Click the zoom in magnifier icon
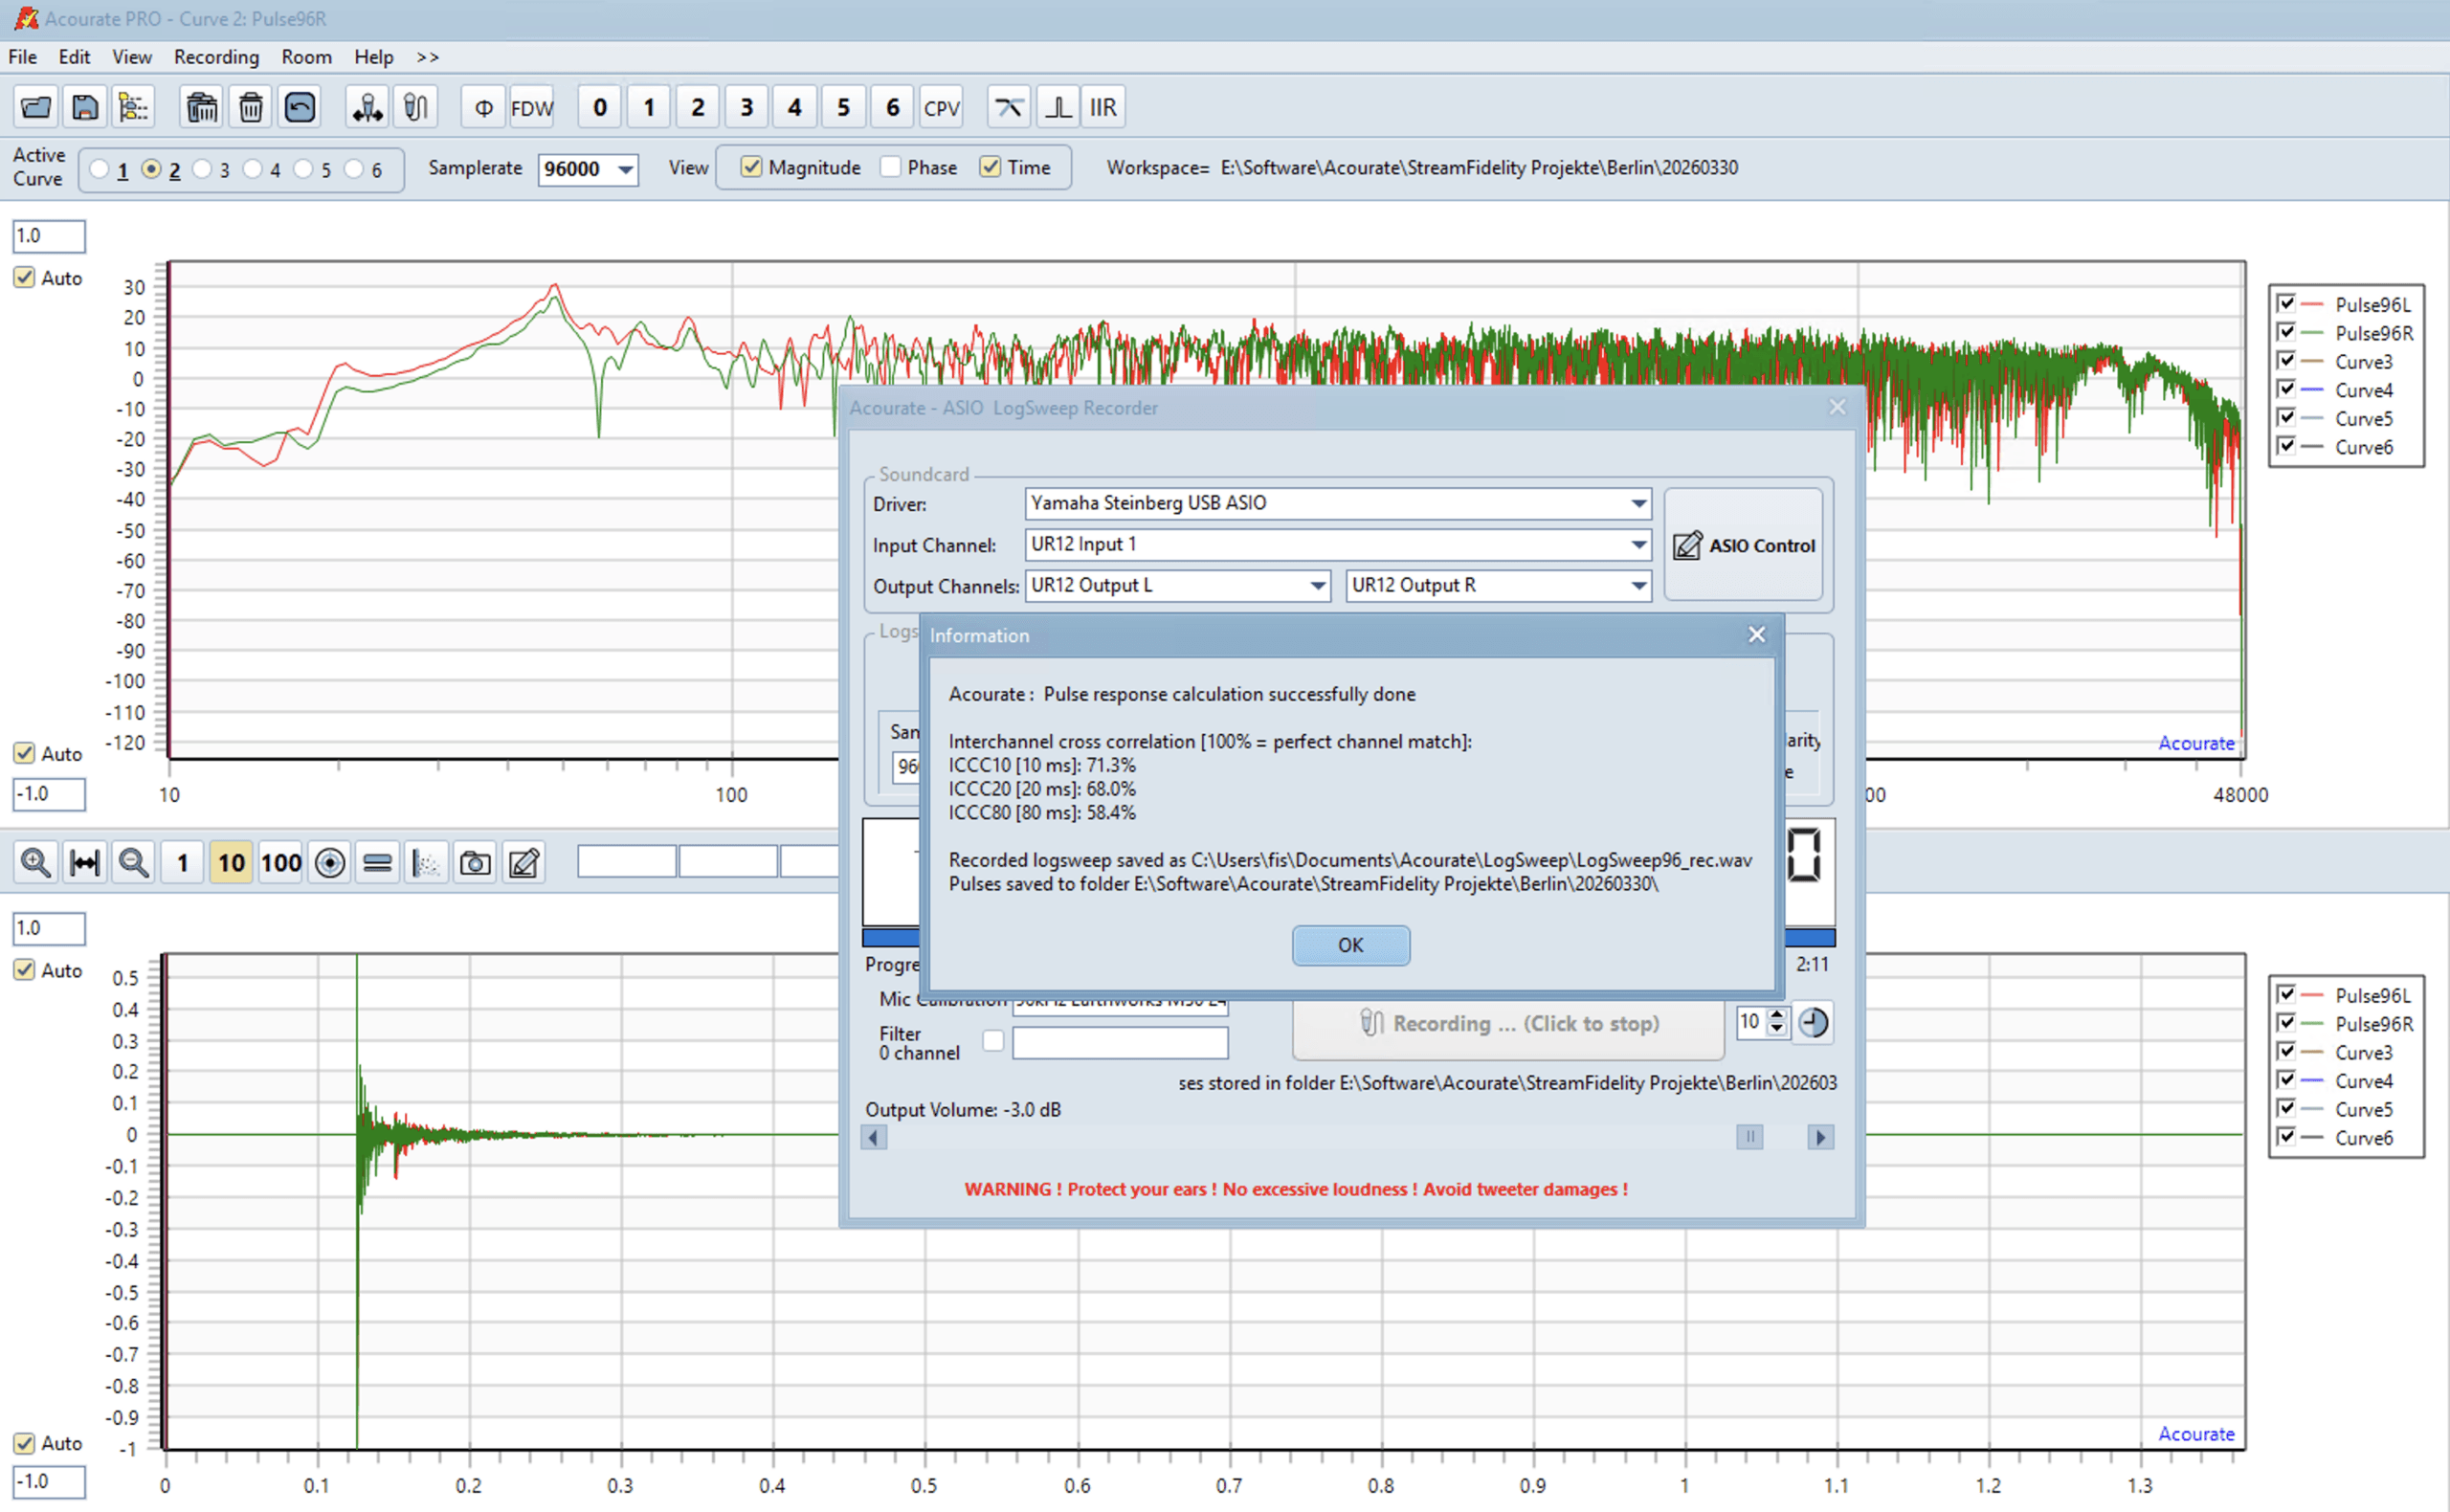This screenshot has width=2450, height=1512. pyautogui.click(x=36, y=862)
